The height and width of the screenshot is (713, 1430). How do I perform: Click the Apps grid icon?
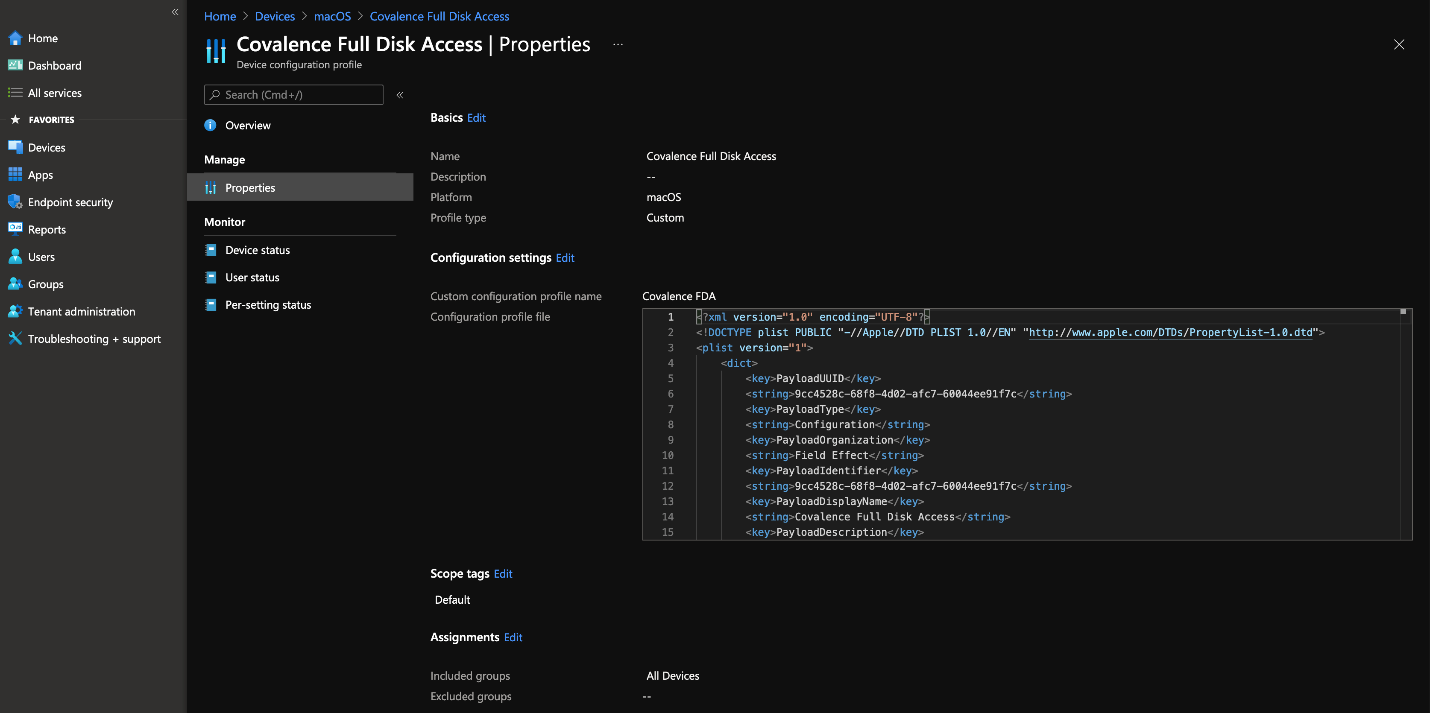(15, 175)
